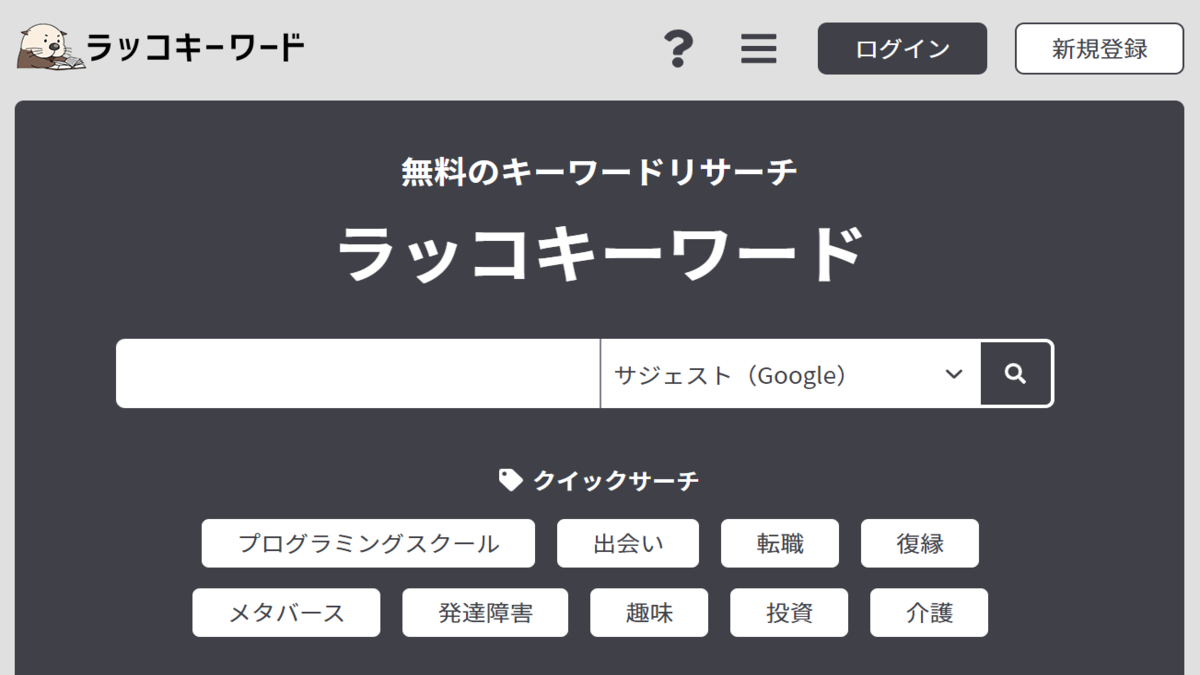Click the 復縁 quick search tag

[x=920, y=544]
